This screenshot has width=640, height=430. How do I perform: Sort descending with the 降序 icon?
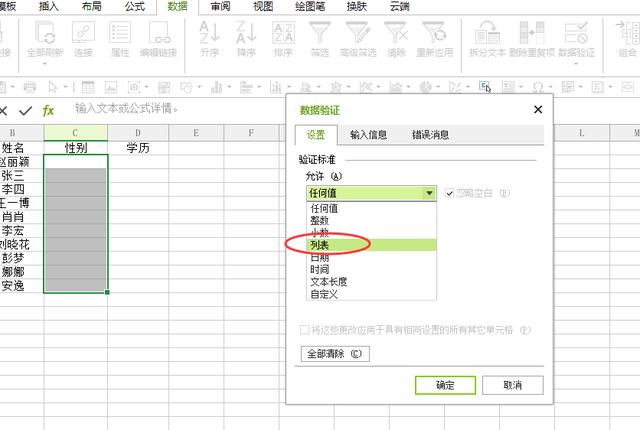[246, 33]
